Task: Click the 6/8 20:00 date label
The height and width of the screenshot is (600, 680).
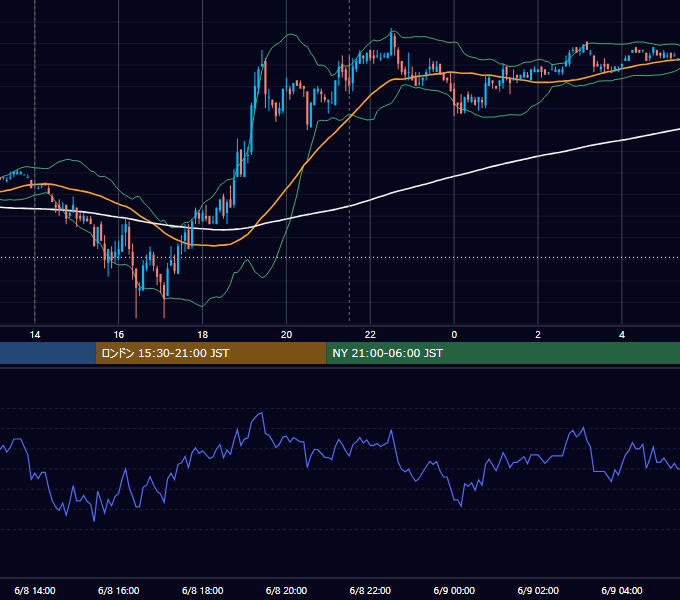Action: click(286, 590)
